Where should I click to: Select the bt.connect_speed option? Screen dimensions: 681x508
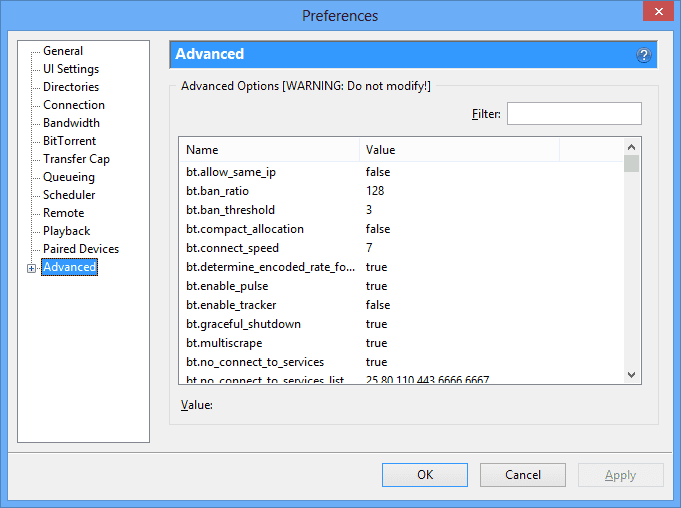(401, 248)
